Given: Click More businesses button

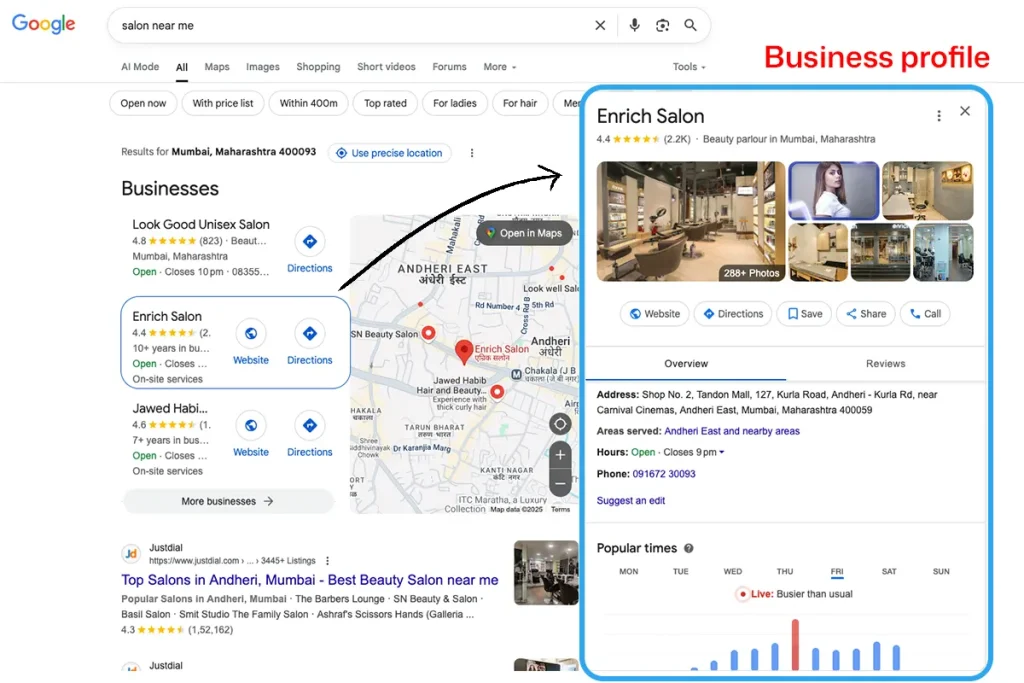Looking at the screenshot, I should pyautogui.click(x=227, y=501).
